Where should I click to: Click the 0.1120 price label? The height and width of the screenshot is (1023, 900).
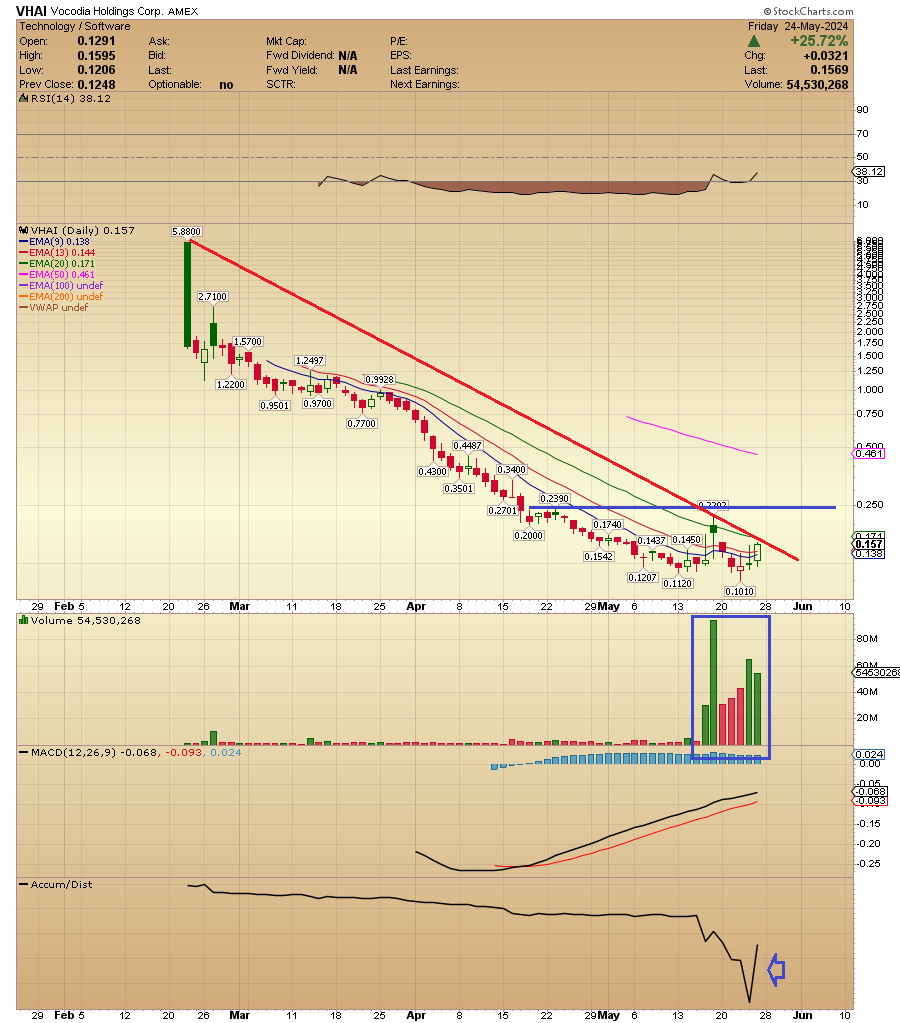pos(677,583)
